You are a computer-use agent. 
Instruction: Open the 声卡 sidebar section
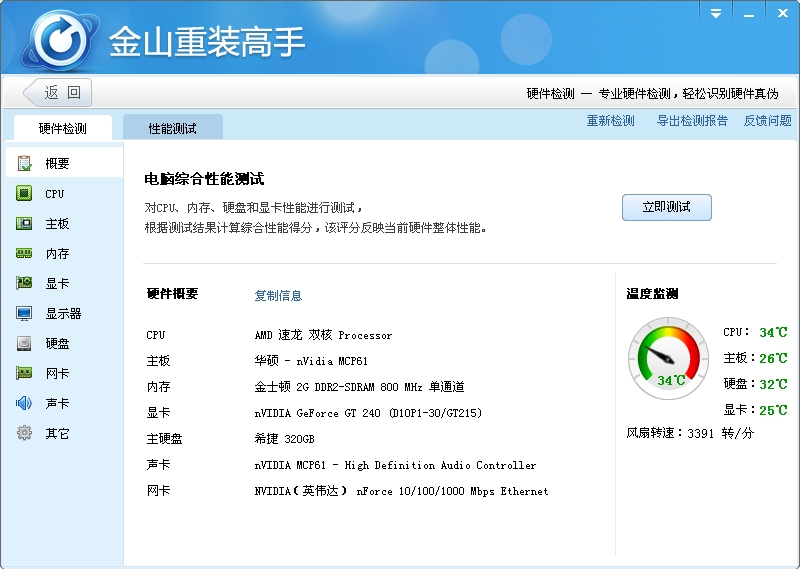64,403
